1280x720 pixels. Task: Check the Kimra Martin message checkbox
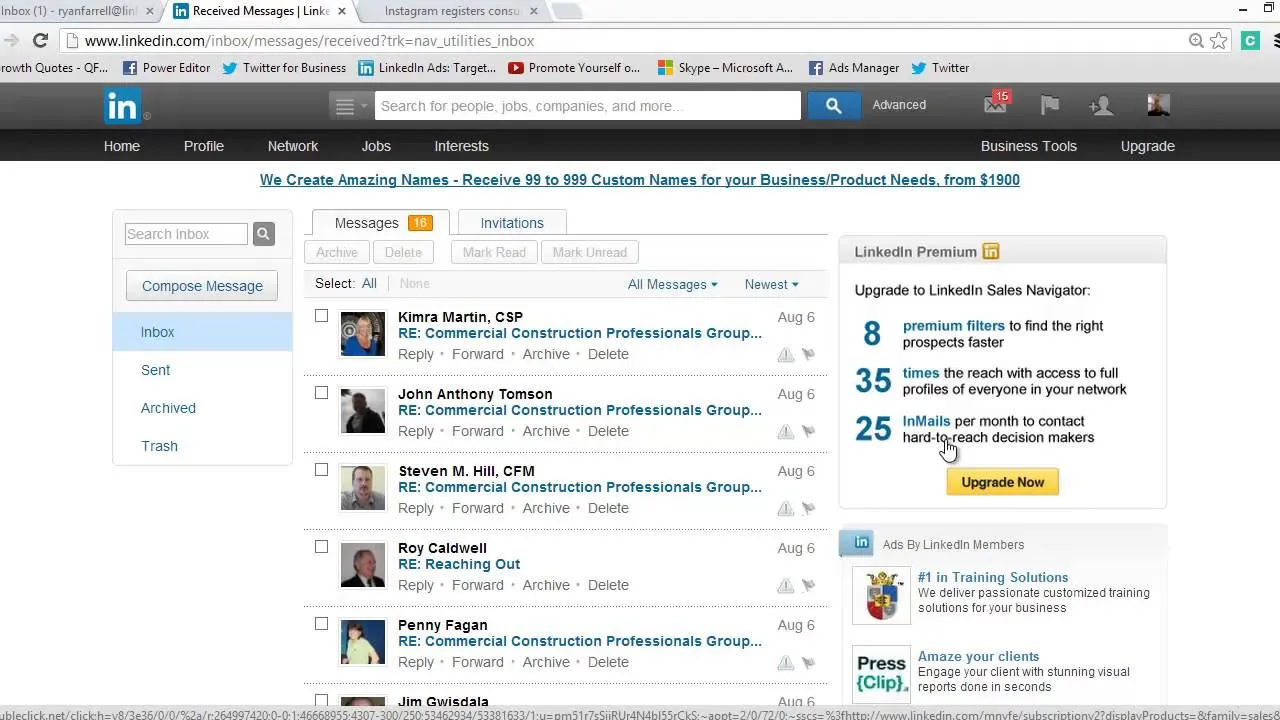pyautogui.click(x=321, y=316)
